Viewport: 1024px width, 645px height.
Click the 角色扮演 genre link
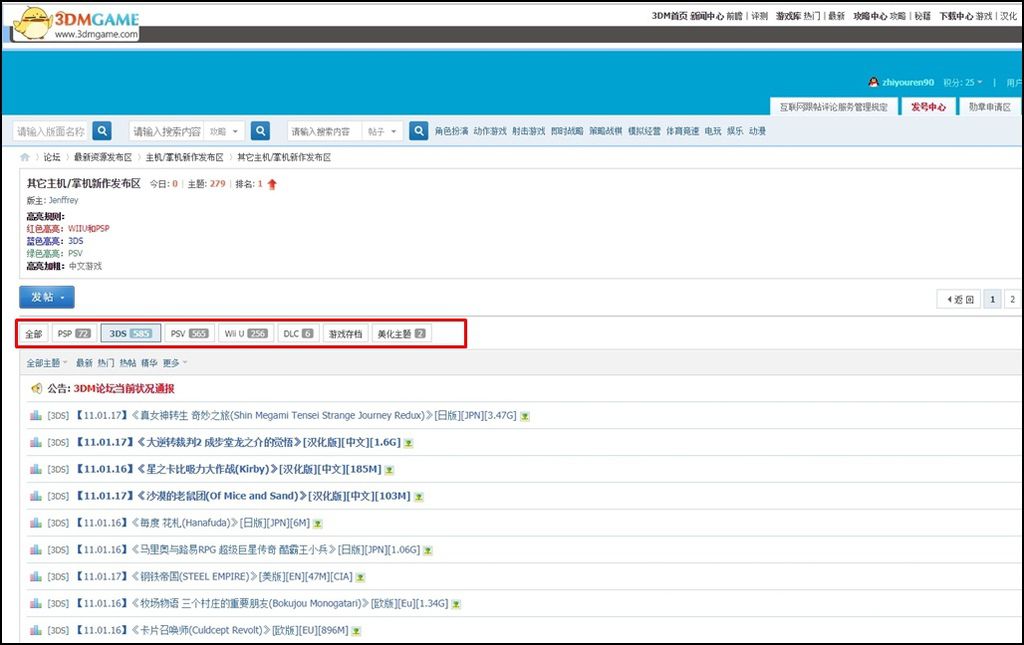452,131
